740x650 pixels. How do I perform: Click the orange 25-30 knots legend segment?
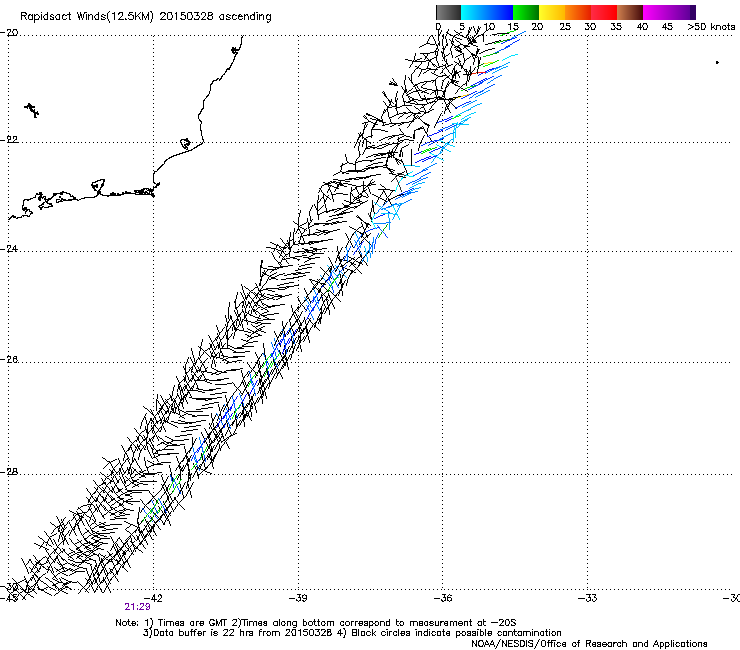[578, 12]
